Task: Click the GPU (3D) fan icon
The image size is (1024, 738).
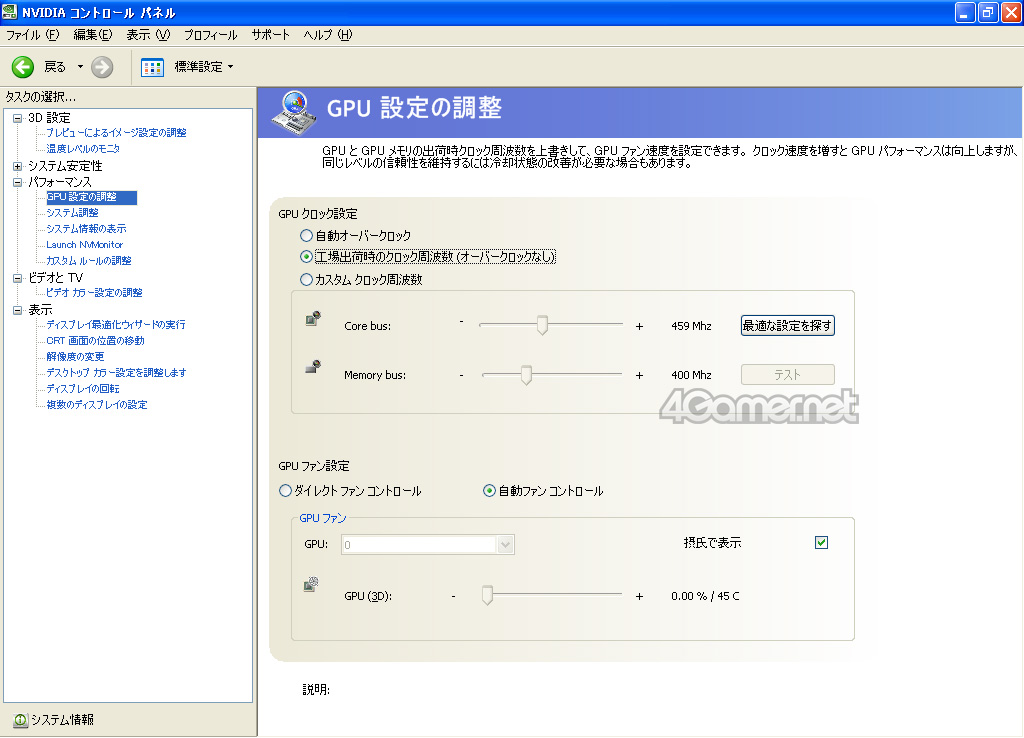Action: click(312, 584)
